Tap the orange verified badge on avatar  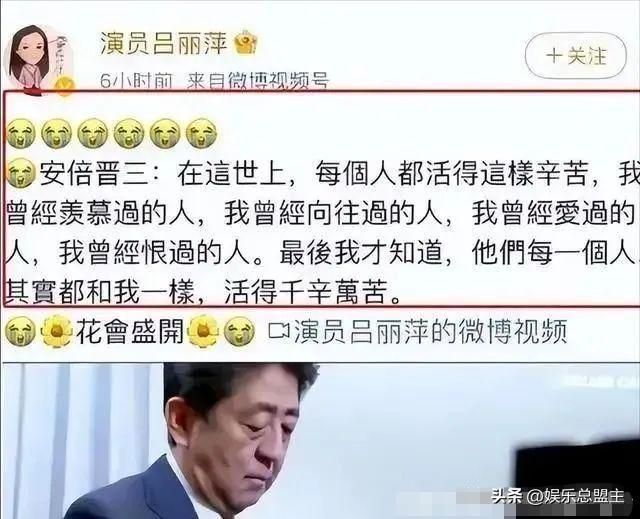point(65,86)
